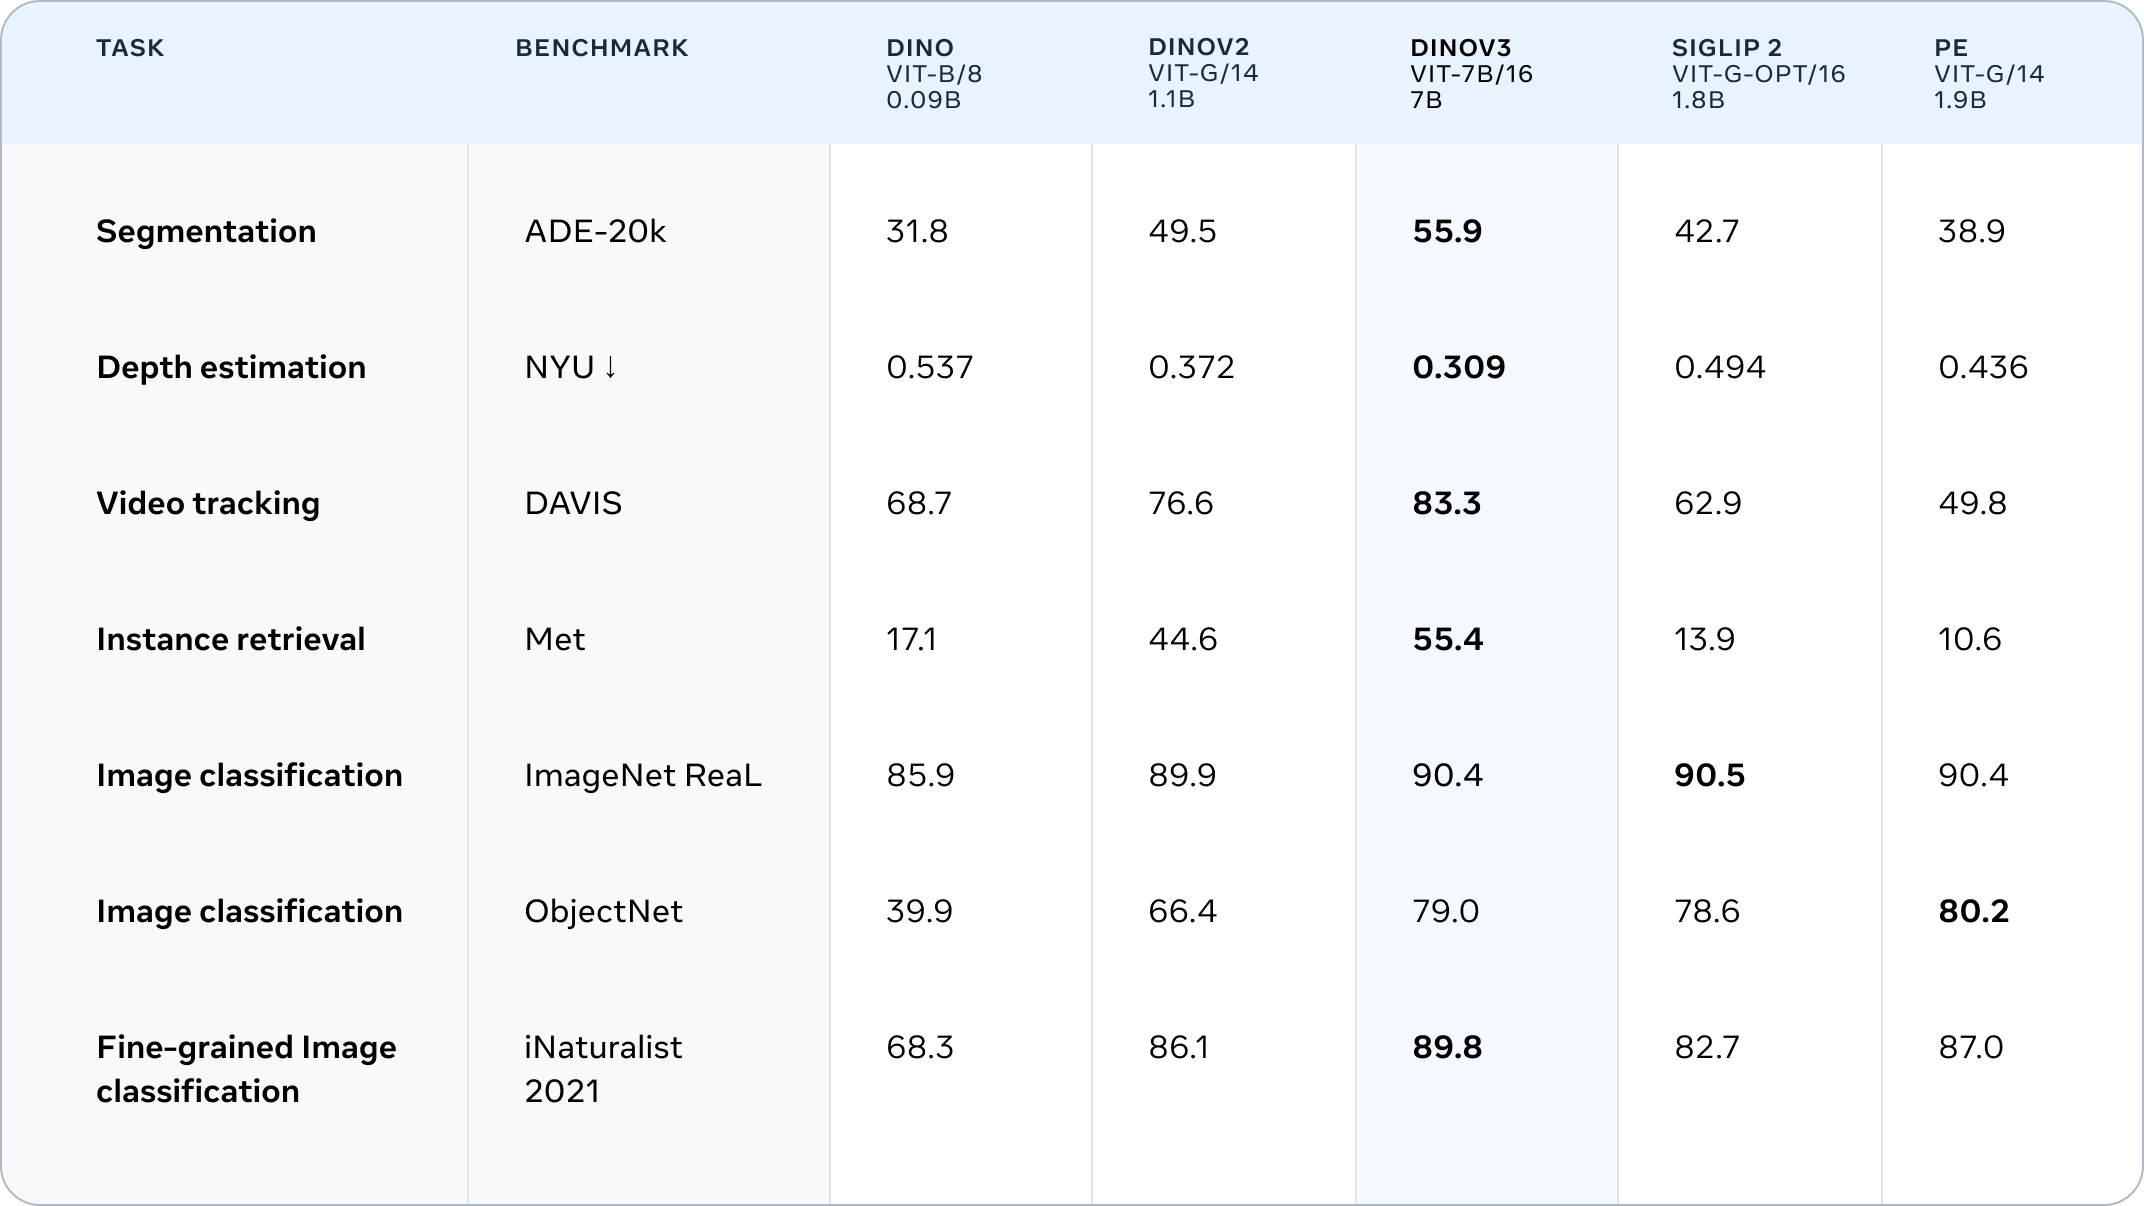
Task: Select the Fine-grained Image classification label
Action: pos(246,1069)
